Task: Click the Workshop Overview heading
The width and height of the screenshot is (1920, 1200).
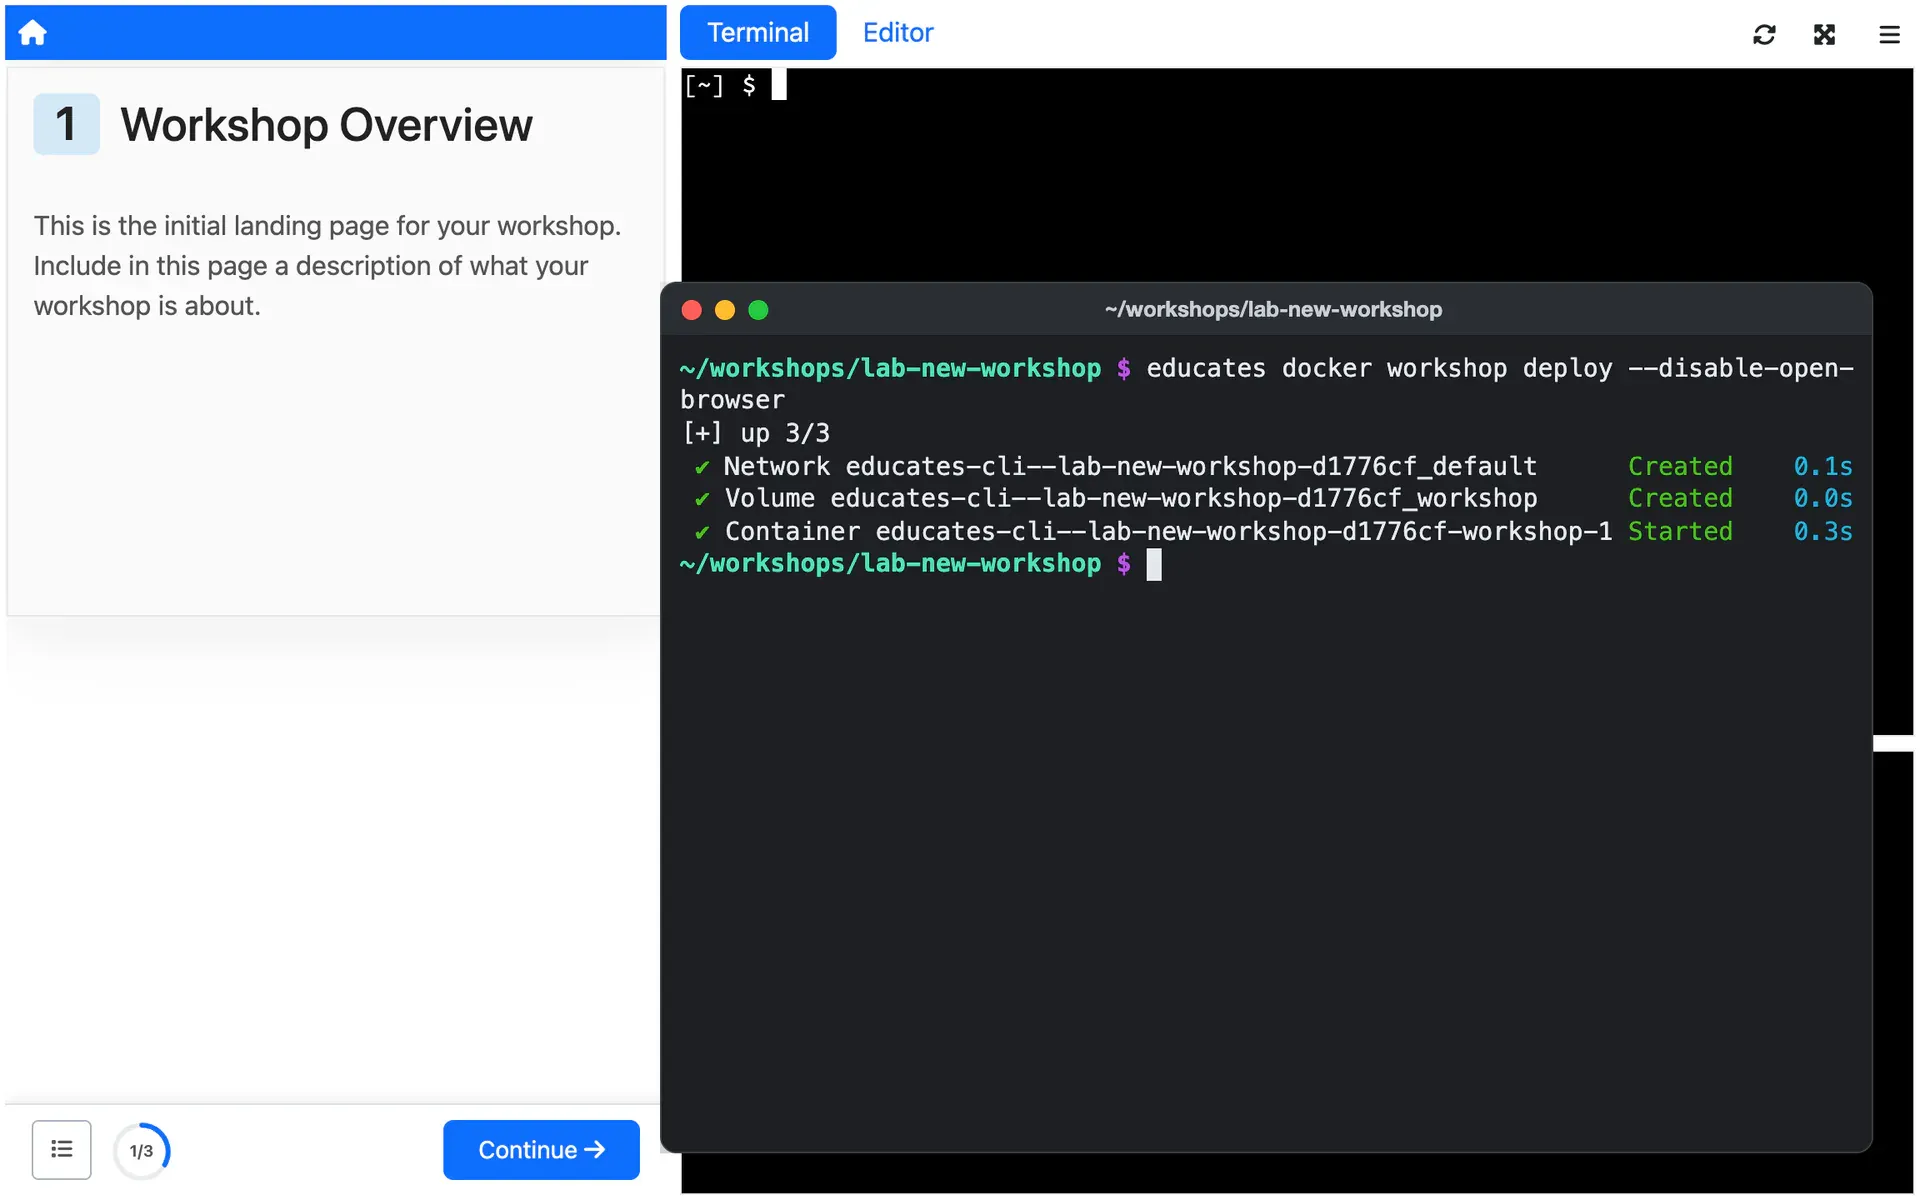Action: click(x=327, y=125)
